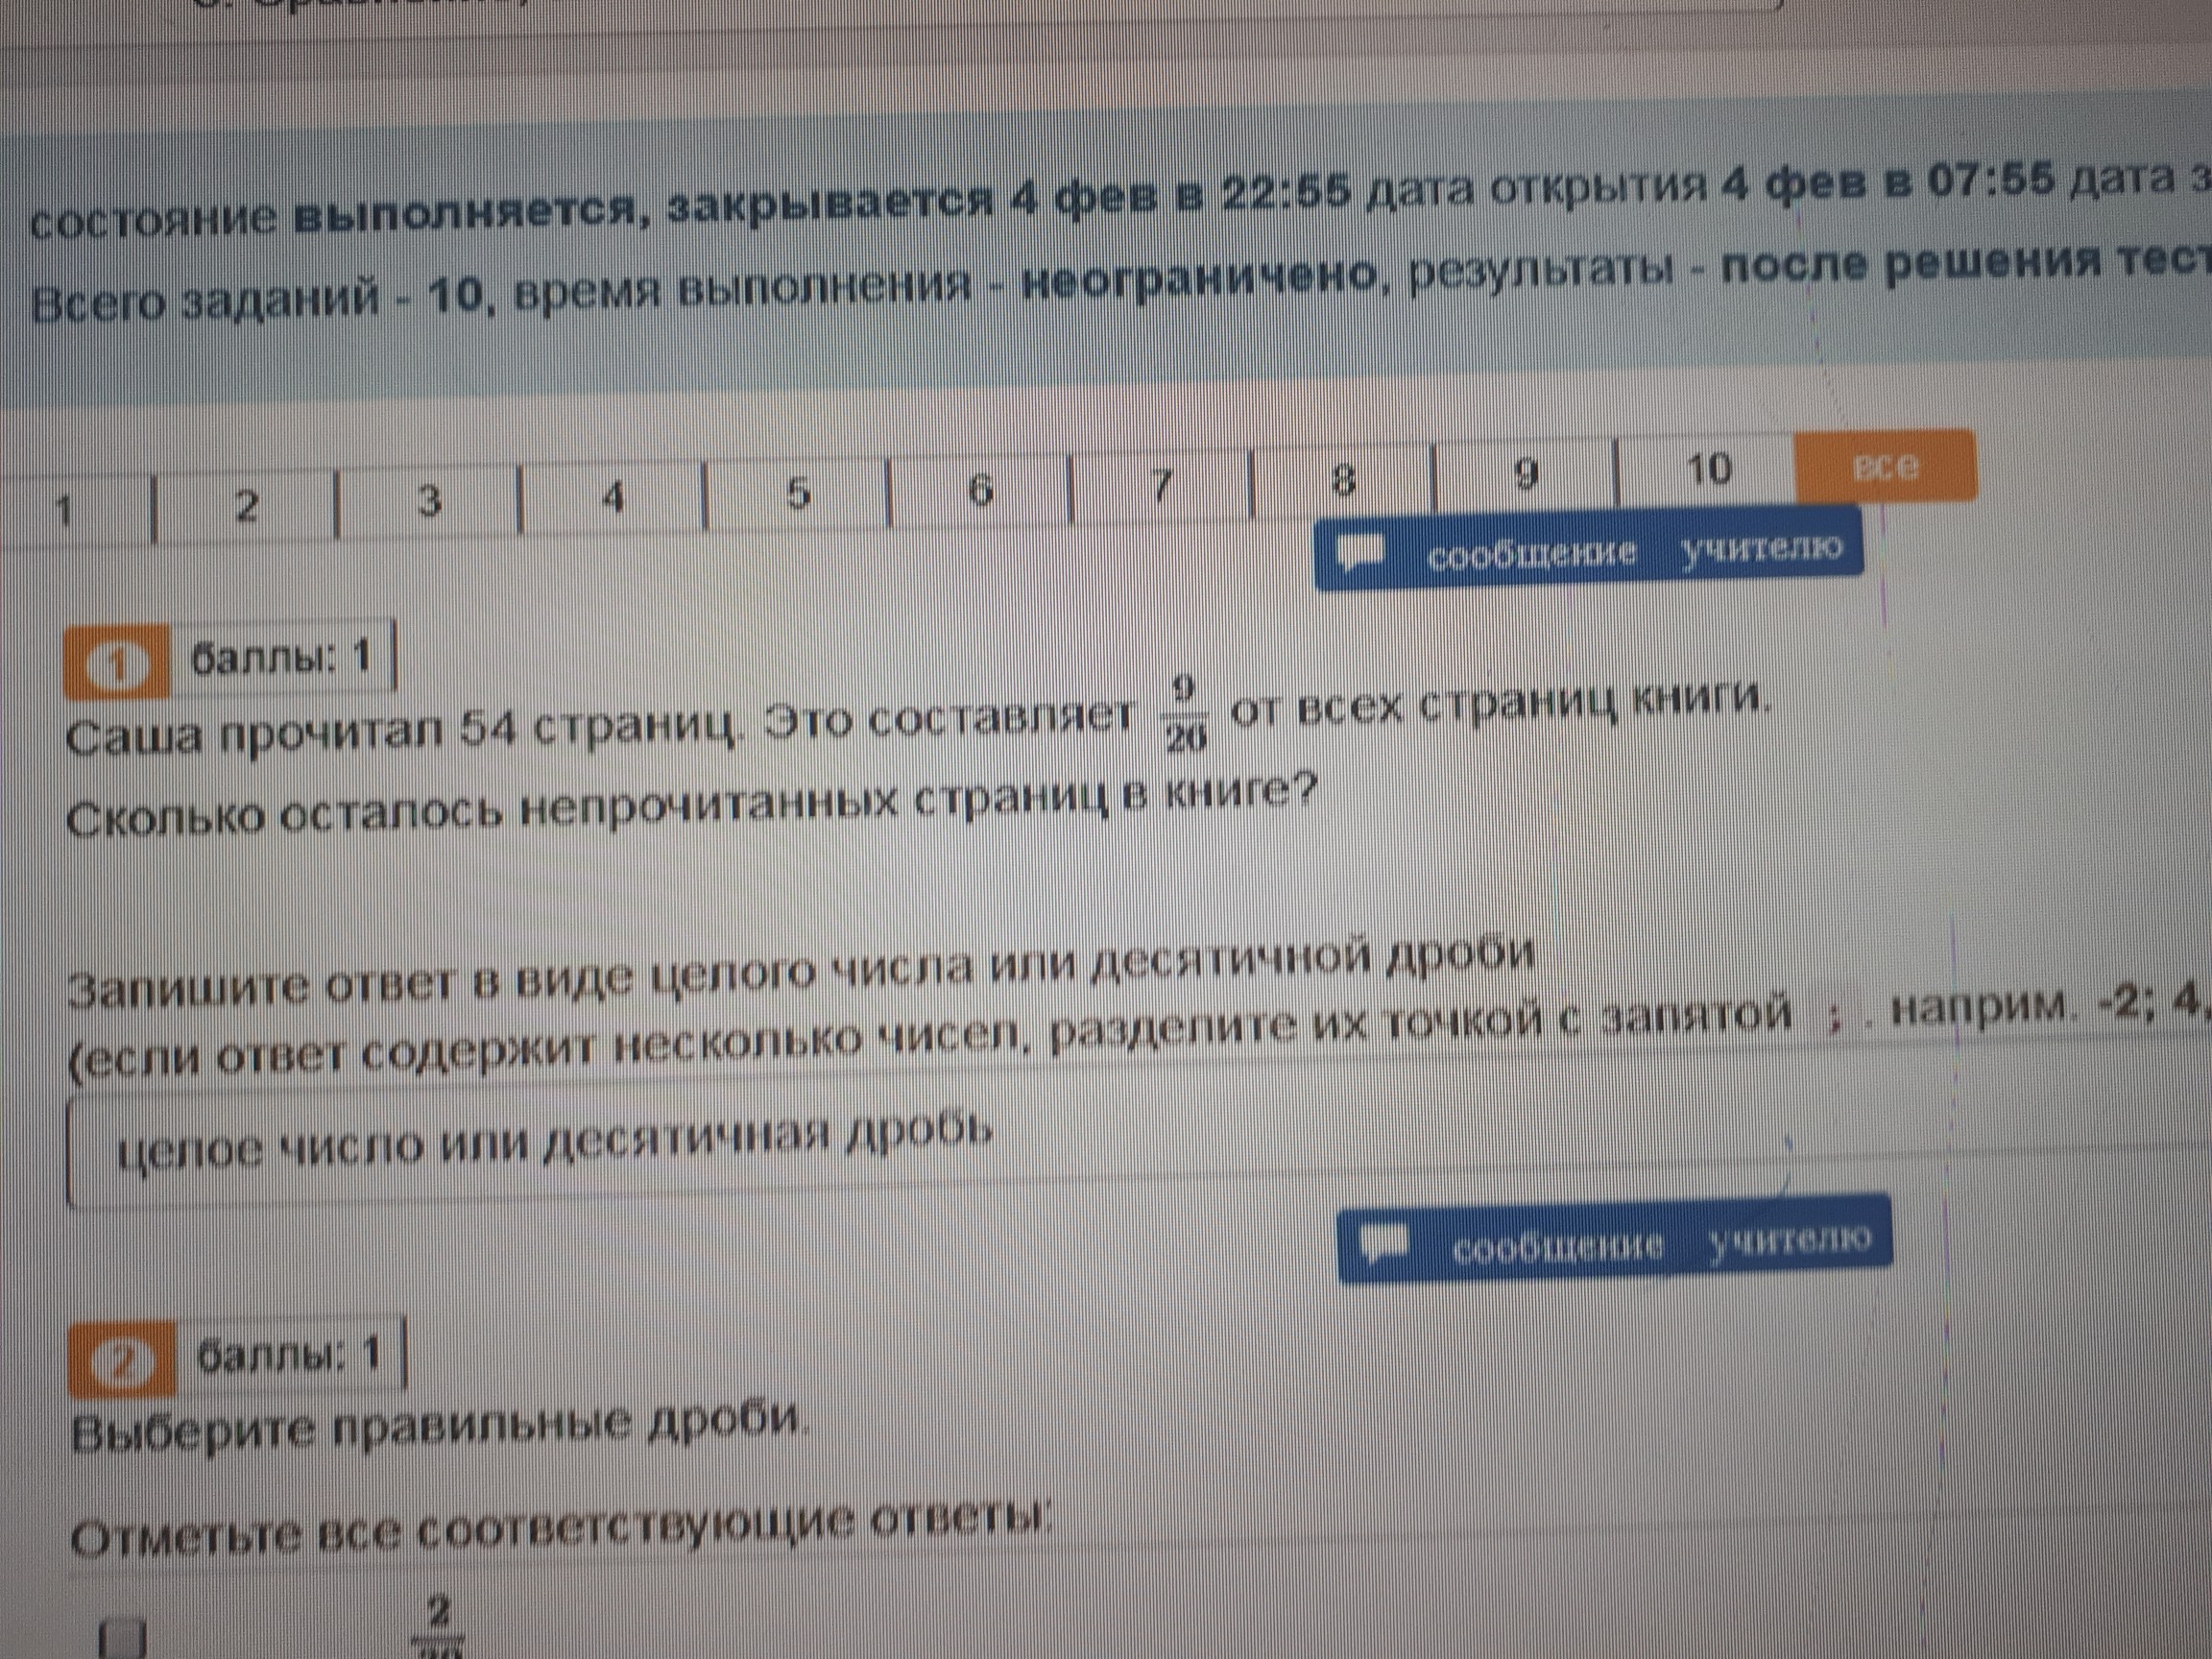Click text 'Выберите правильные дроби.'
The image size is (2212, 1659).
438,1423
